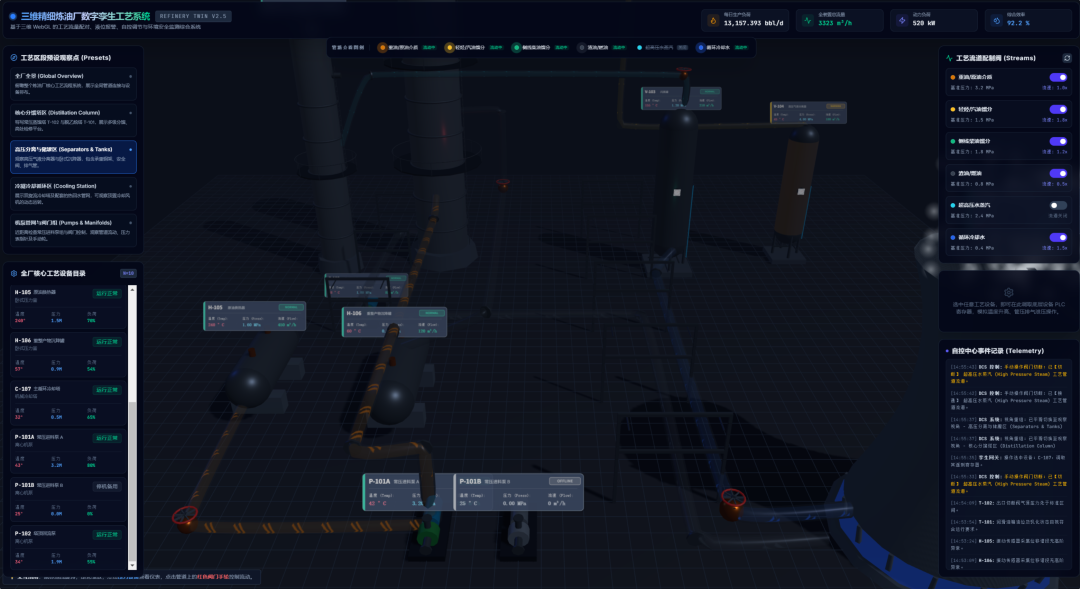The image size is (1080, 589).
Task: Click the green P-101A pump model
Action: tap(428, 532)
